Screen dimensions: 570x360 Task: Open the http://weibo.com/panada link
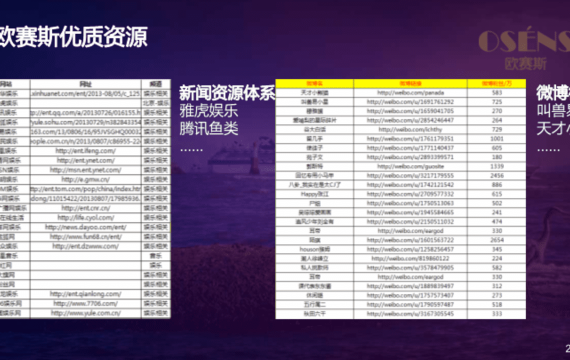(410, 93)
